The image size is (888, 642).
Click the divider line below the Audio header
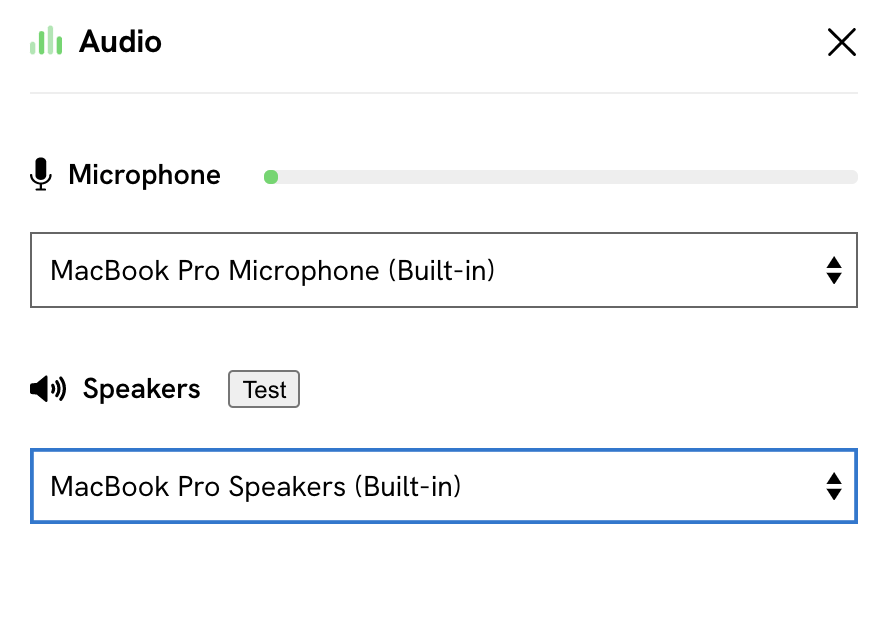(444, 92)
